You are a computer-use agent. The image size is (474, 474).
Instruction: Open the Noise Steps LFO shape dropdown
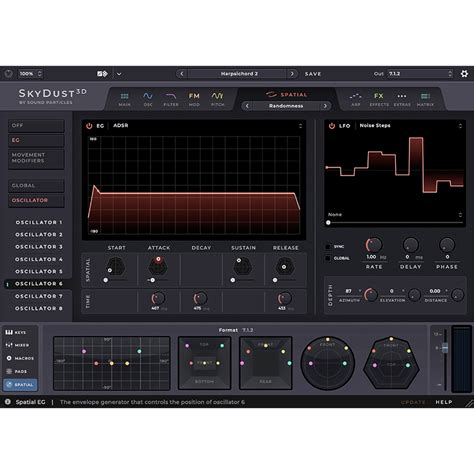point(411,126)
